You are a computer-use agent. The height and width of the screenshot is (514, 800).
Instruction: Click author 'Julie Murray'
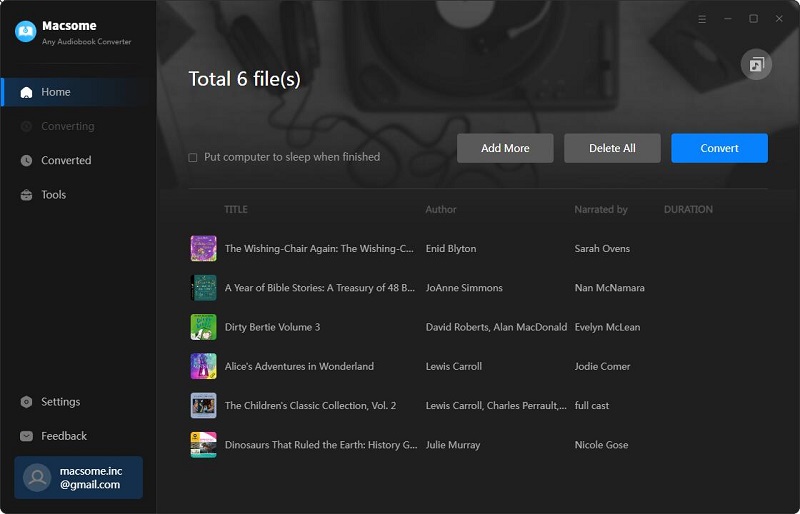click(x=453, y=445)
